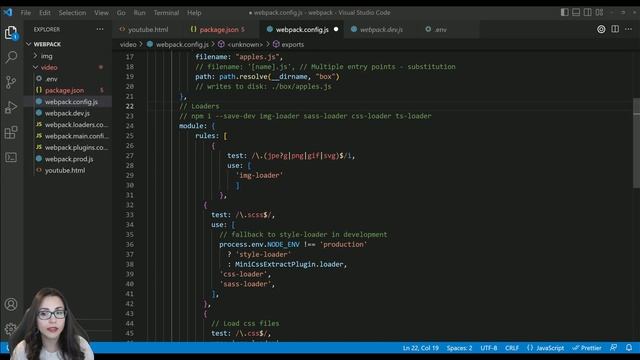Open the View menu
640x360 pixels.
[101, 13]
